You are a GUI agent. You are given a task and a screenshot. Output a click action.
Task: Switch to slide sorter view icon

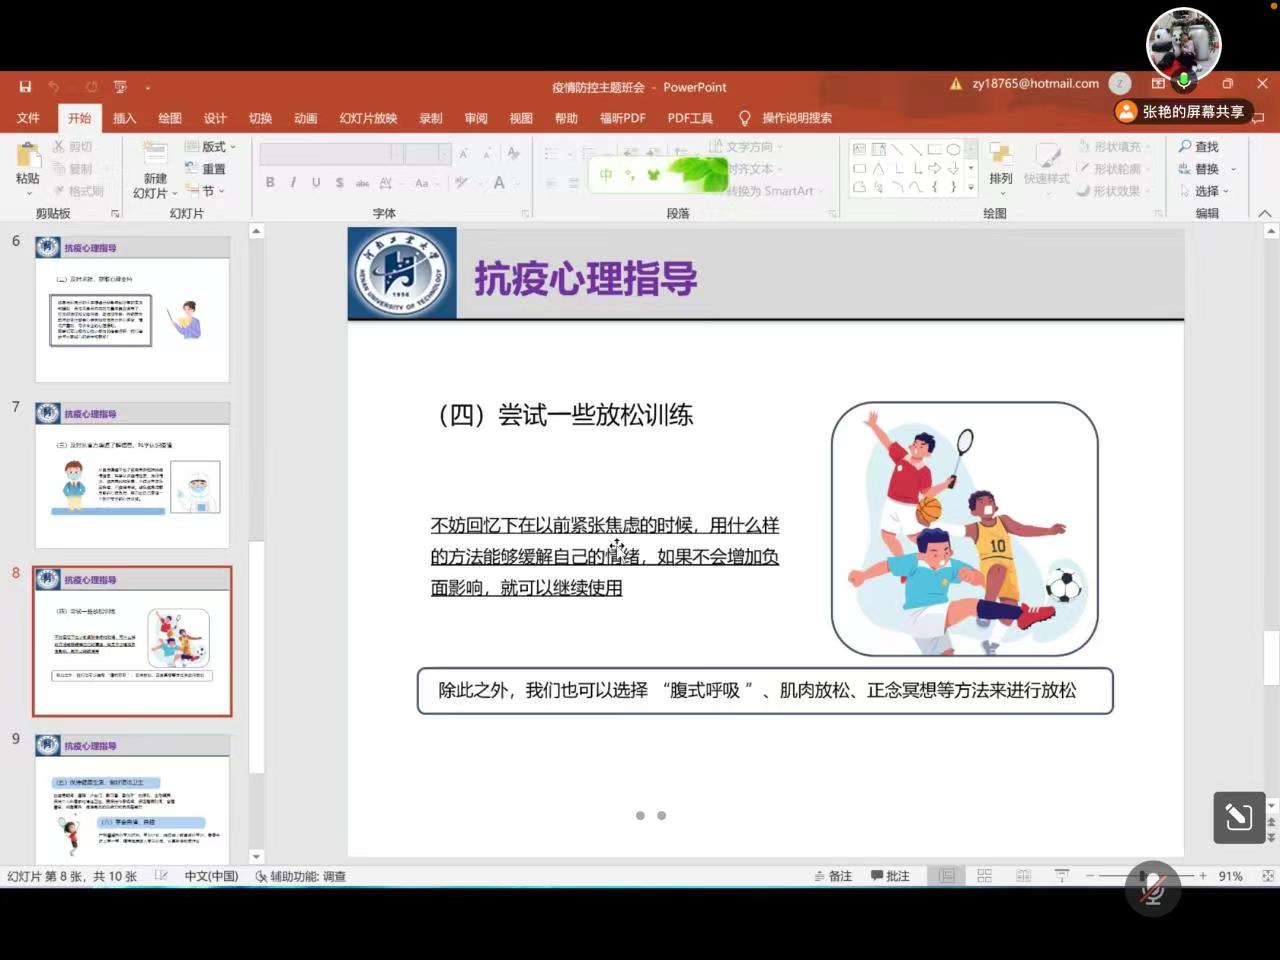tap(984, 876)
